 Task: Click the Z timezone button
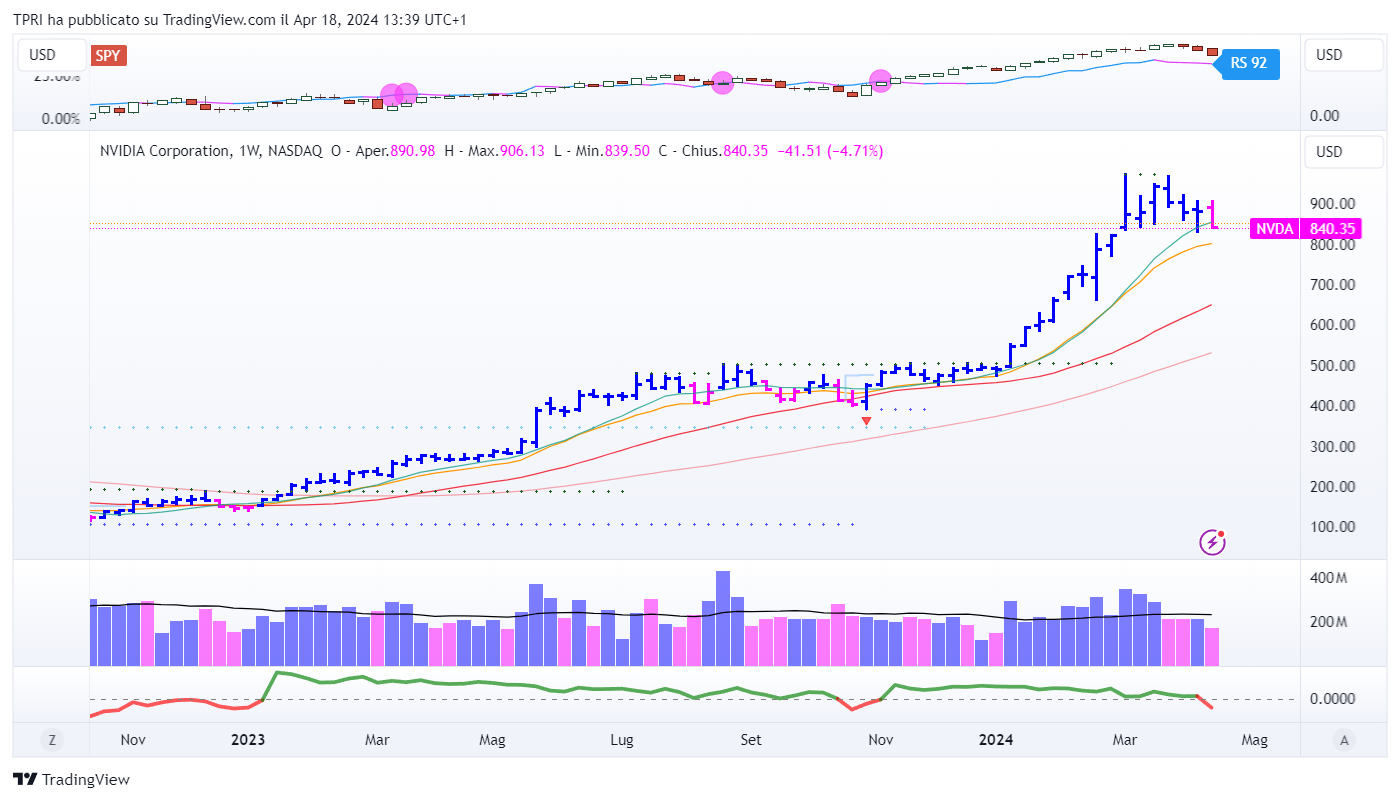[x=51, y=740]
